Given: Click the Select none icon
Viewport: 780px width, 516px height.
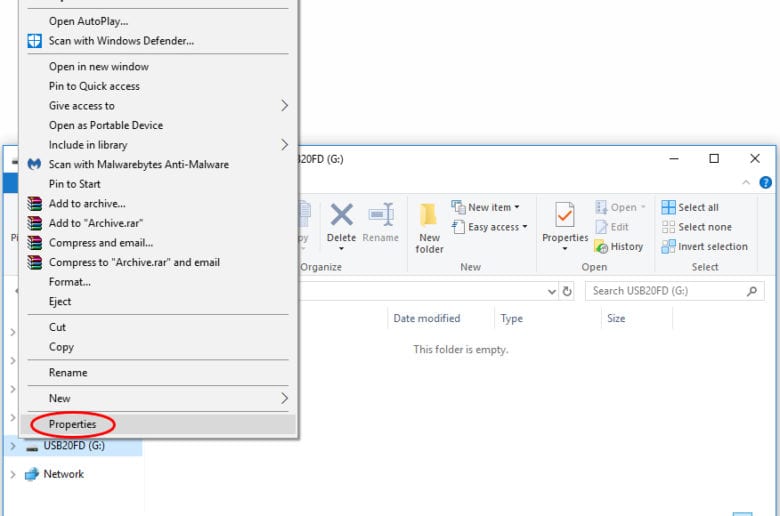Looking at the screenshot, I should 669,227.
